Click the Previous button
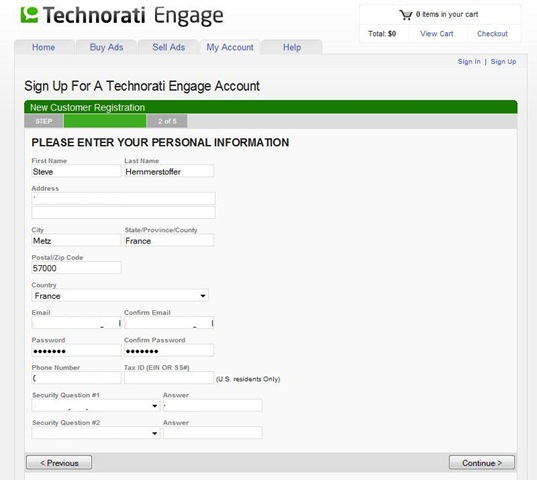This screenshot has height=480, width=537. 59,463
